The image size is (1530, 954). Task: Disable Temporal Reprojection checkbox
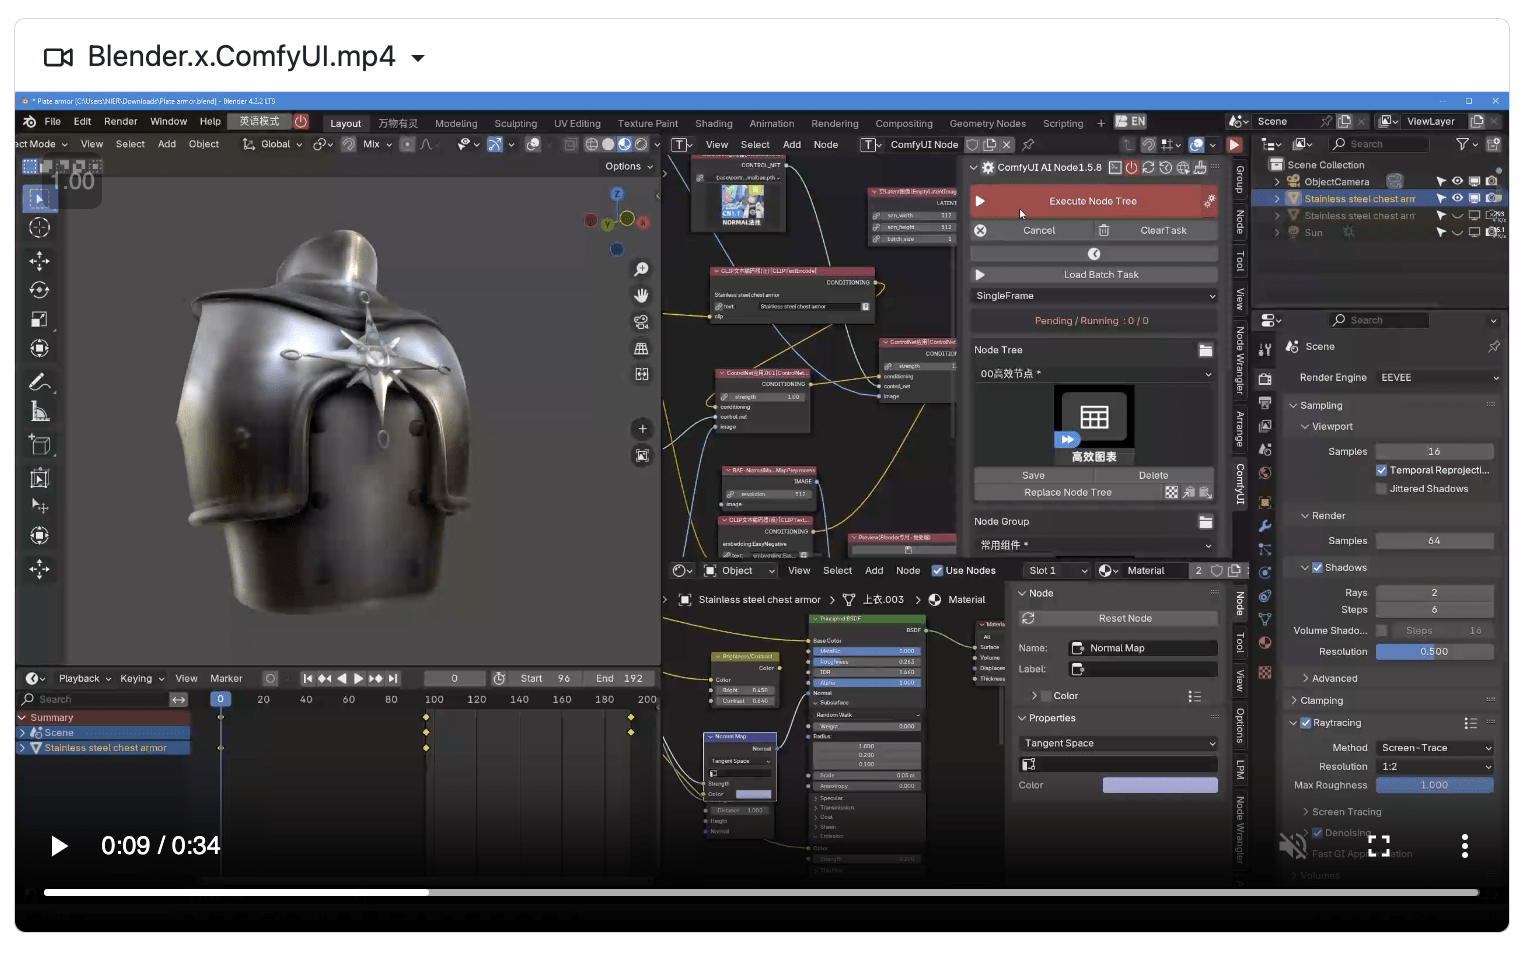[x=1381, y=470]
